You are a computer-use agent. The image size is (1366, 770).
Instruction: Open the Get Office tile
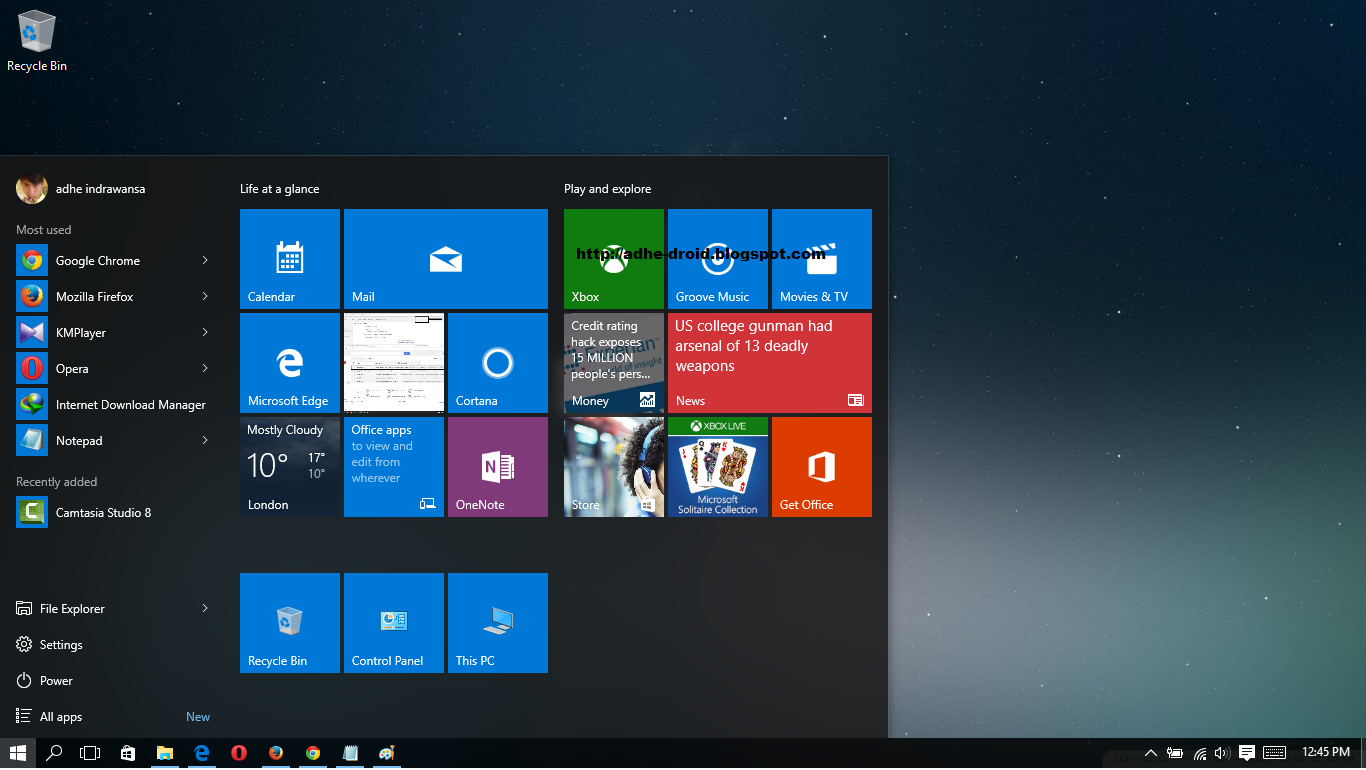(822, 467)
